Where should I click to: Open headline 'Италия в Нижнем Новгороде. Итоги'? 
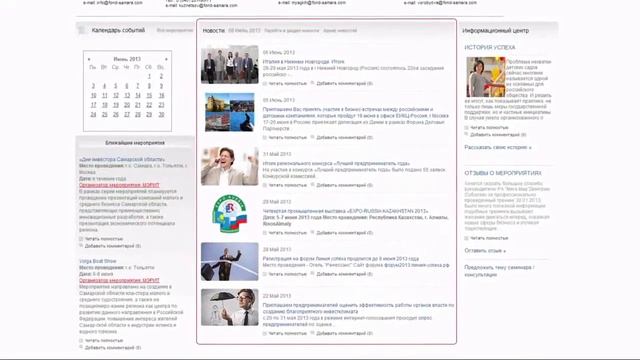[304, 62]
